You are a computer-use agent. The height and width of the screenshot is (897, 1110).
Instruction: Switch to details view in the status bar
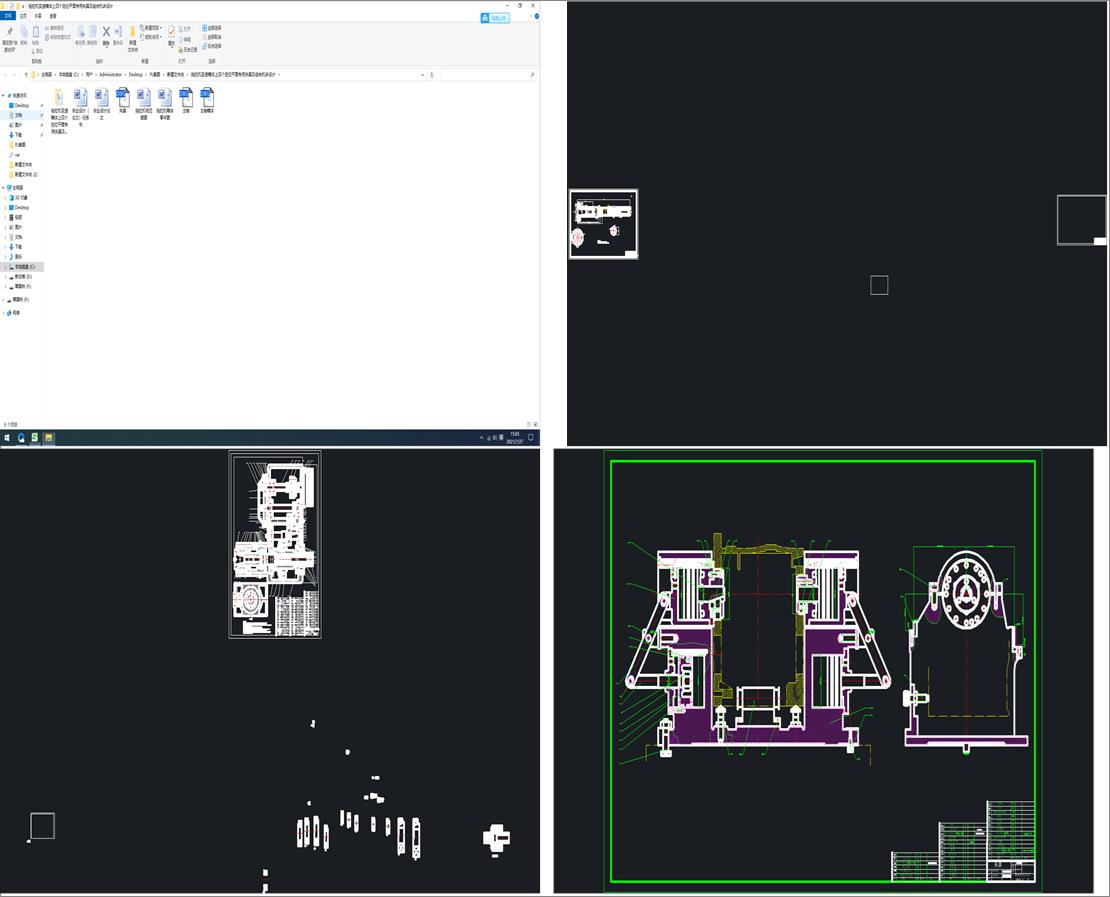tap(530, 424)
